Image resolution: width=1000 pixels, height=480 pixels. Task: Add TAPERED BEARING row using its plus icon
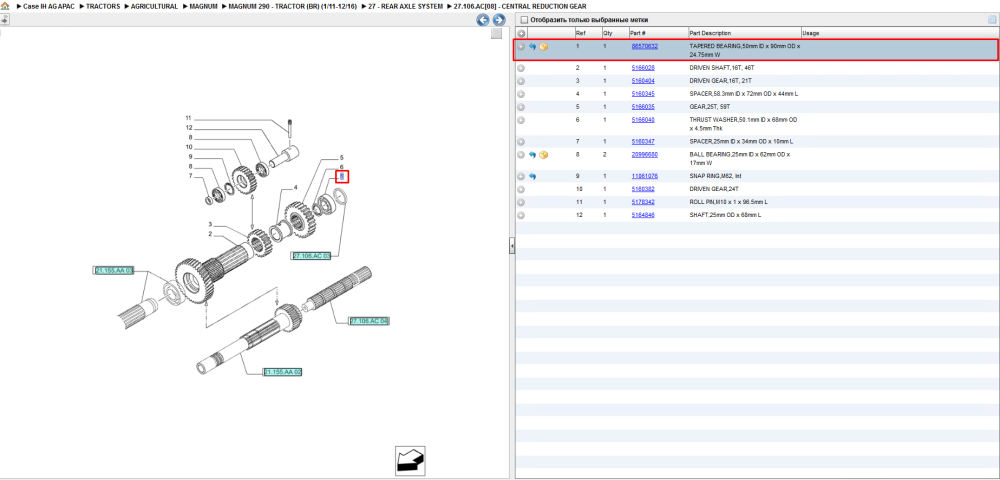coord(521,47)
